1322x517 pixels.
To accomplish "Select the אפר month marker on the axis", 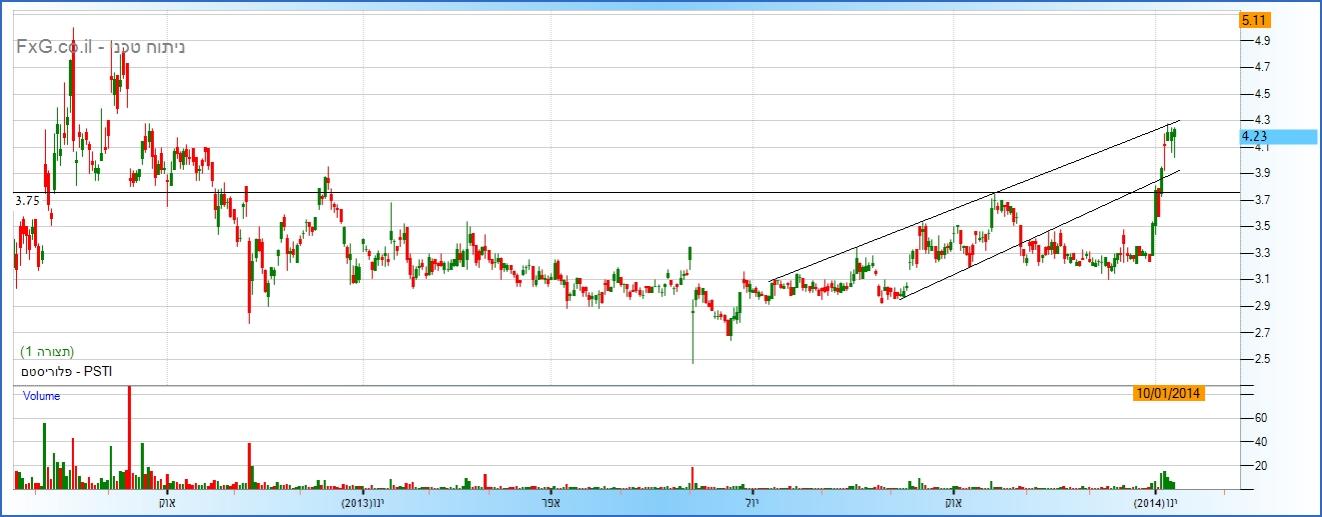I will click(550, 502).
